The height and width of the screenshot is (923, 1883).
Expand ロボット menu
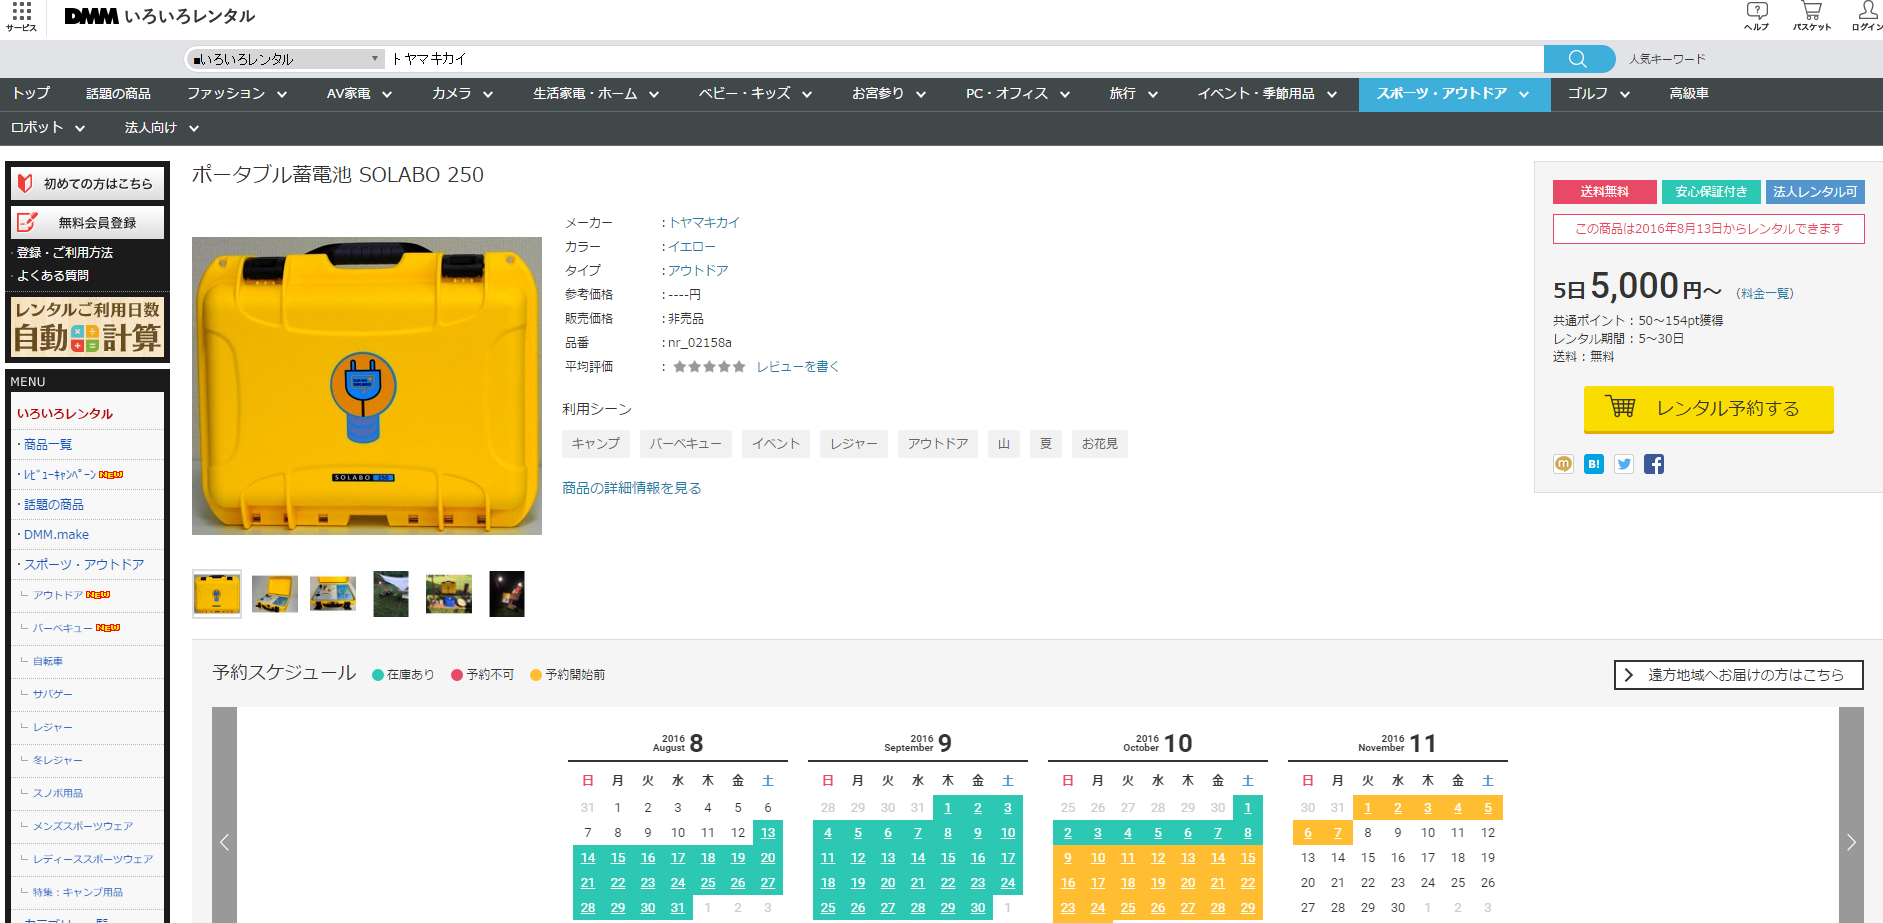(48, 128)
